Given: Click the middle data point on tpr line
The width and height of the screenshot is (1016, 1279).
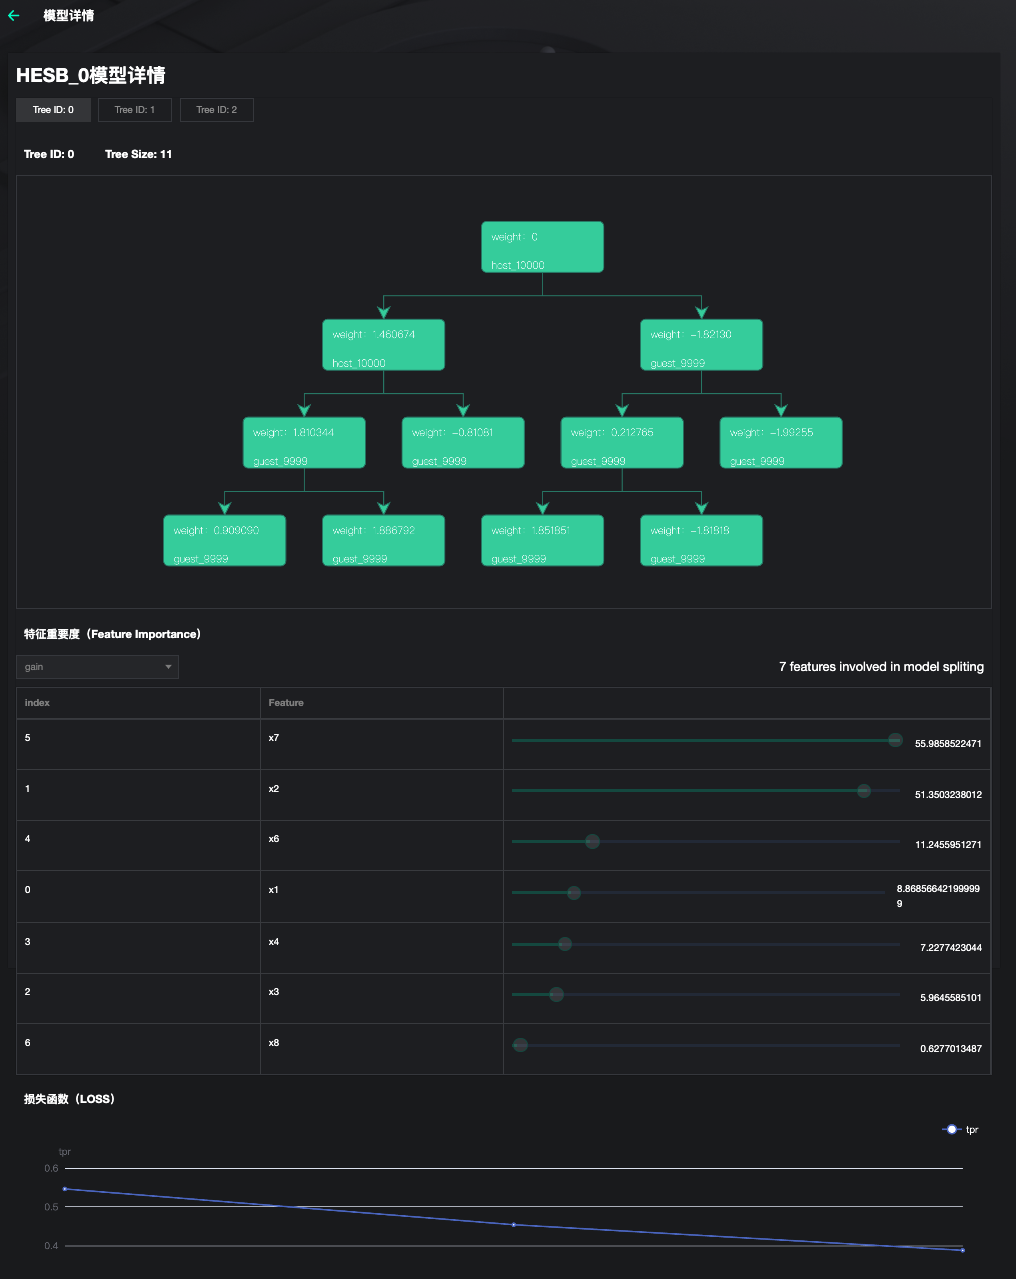Looking at the screenshot, I should pyautogui.click(x=514, y=1224).
